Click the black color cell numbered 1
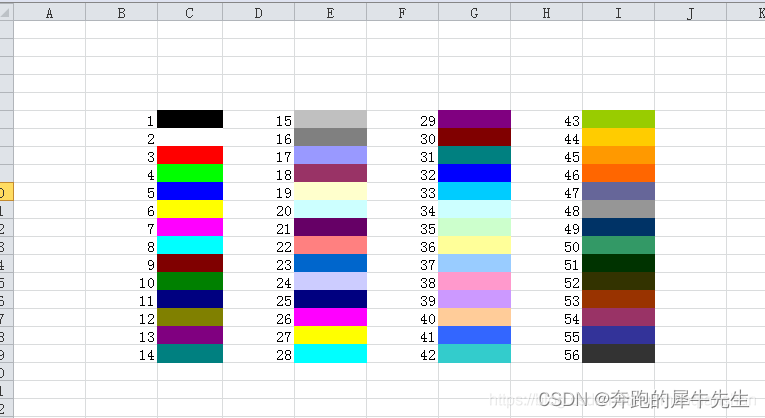765x418 pixels. pos(190,119)
